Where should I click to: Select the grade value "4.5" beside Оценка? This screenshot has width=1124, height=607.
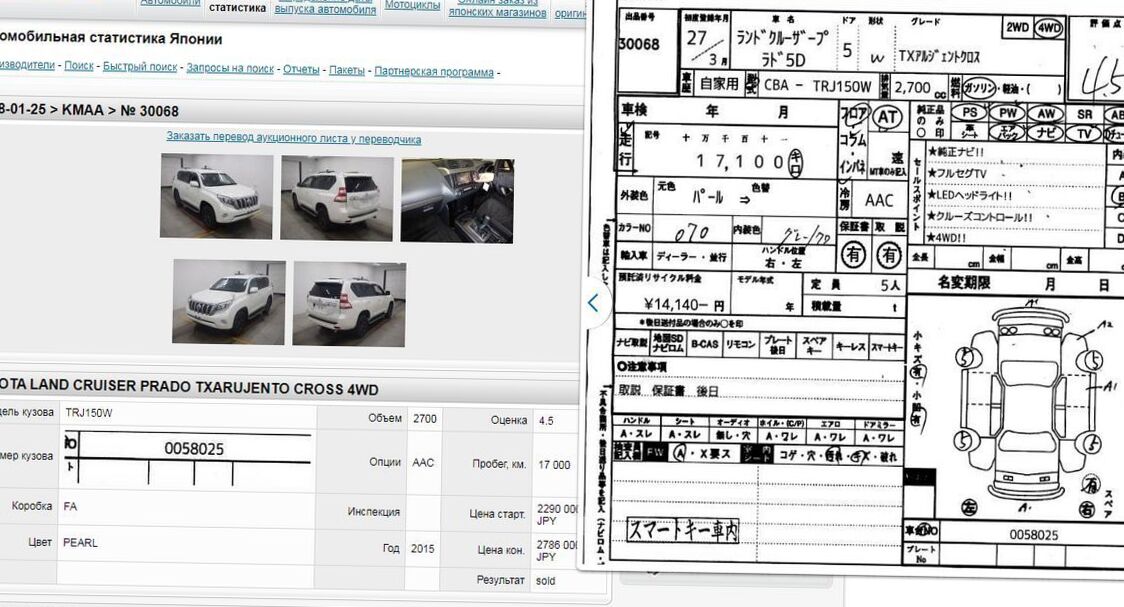tap(546, 421)
